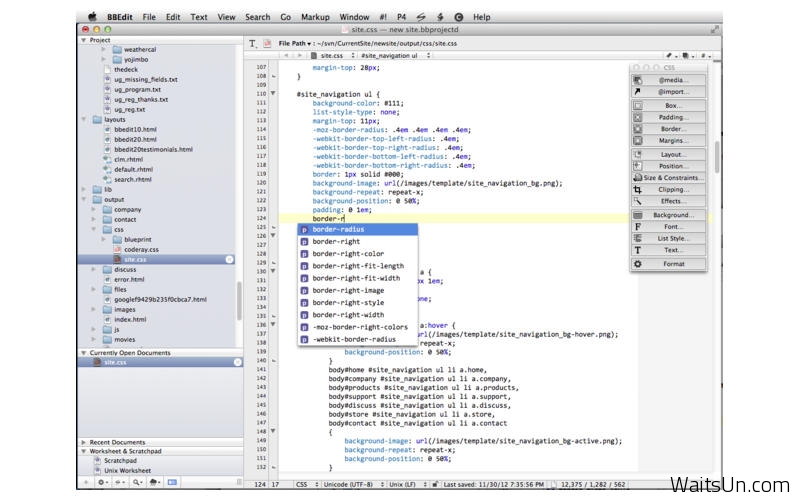
Task: Open the gear action menu in sidebar bottom bar
Action: (103, 482)
